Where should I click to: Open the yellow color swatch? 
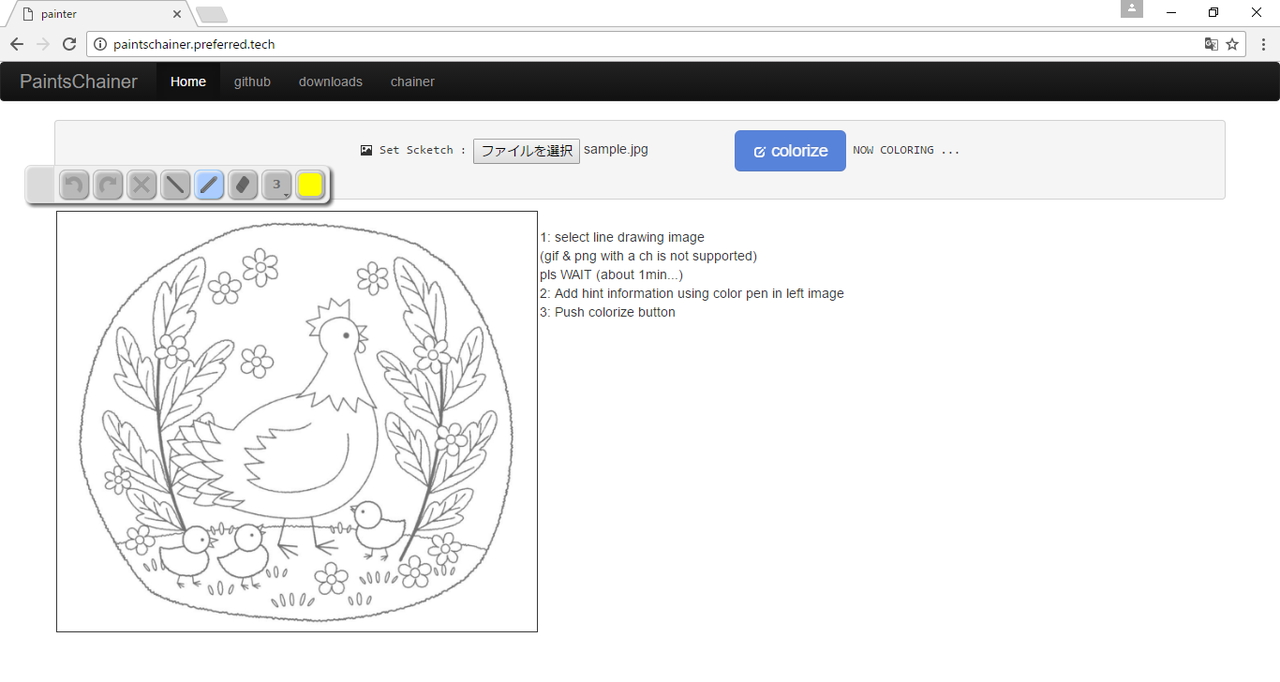point(311,185)
